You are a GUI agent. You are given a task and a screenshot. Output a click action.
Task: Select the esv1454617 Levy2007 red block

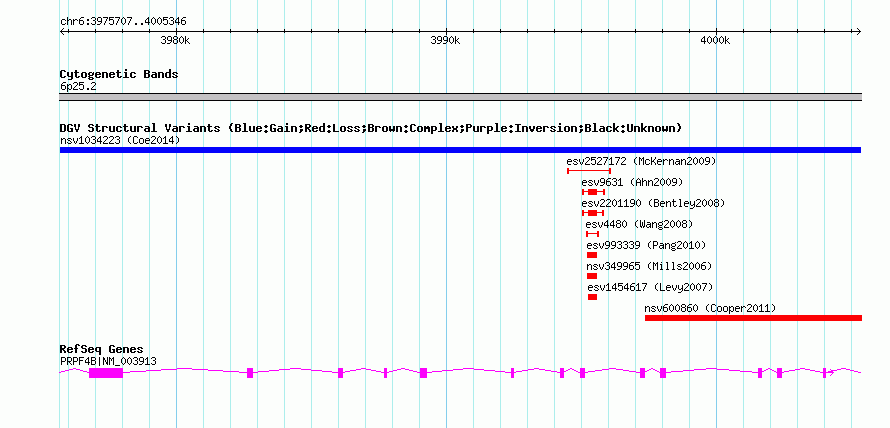(593, 297)
